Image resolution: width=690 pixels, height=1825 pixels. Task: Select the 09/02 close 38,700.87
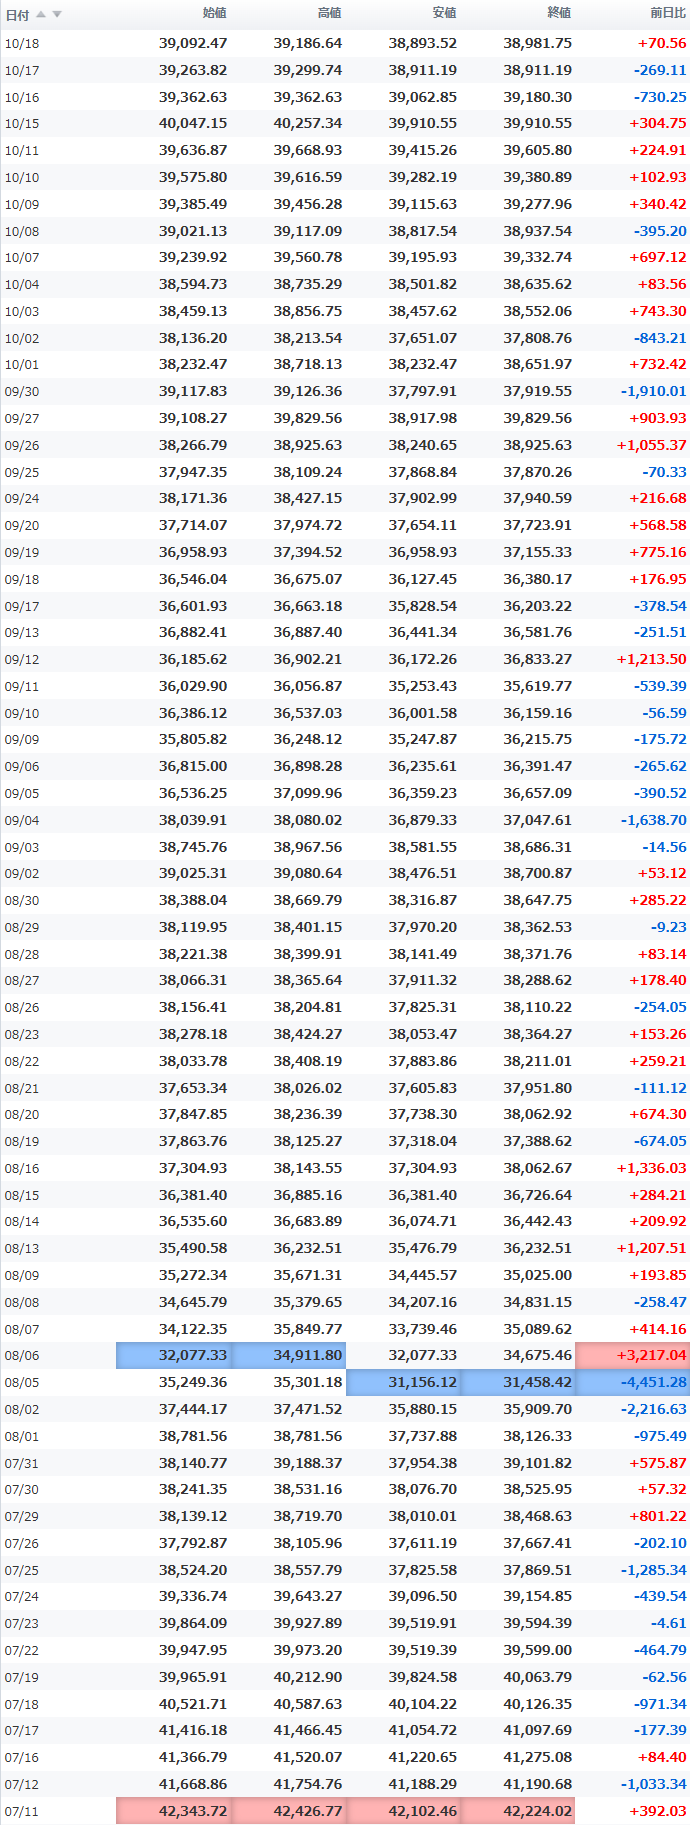coord(538,873)
